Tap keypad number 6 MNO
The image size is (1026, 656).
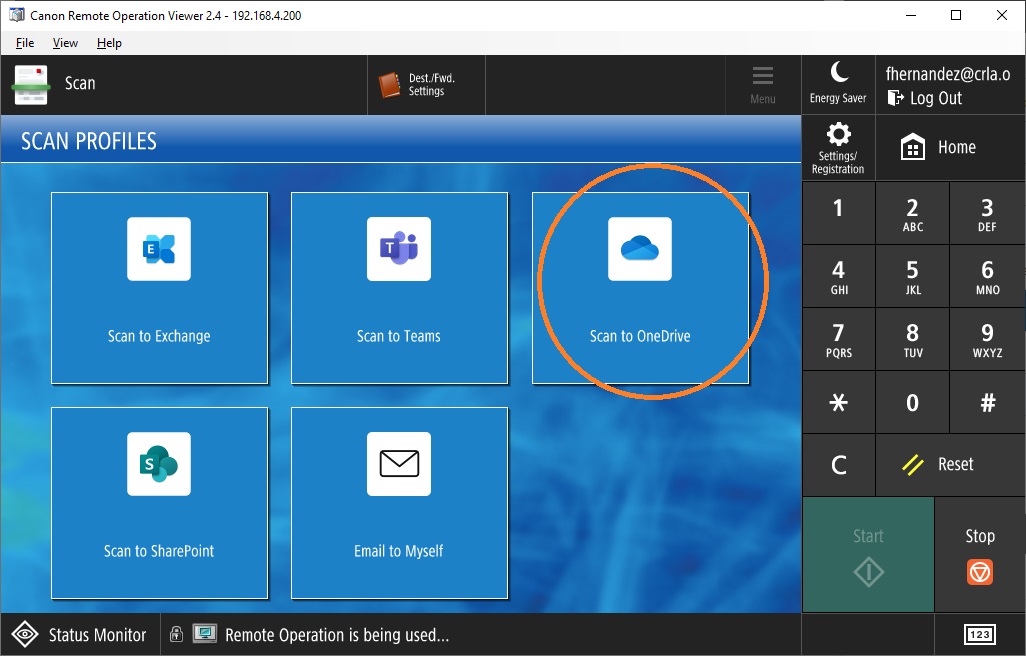(x=987, y=276)
